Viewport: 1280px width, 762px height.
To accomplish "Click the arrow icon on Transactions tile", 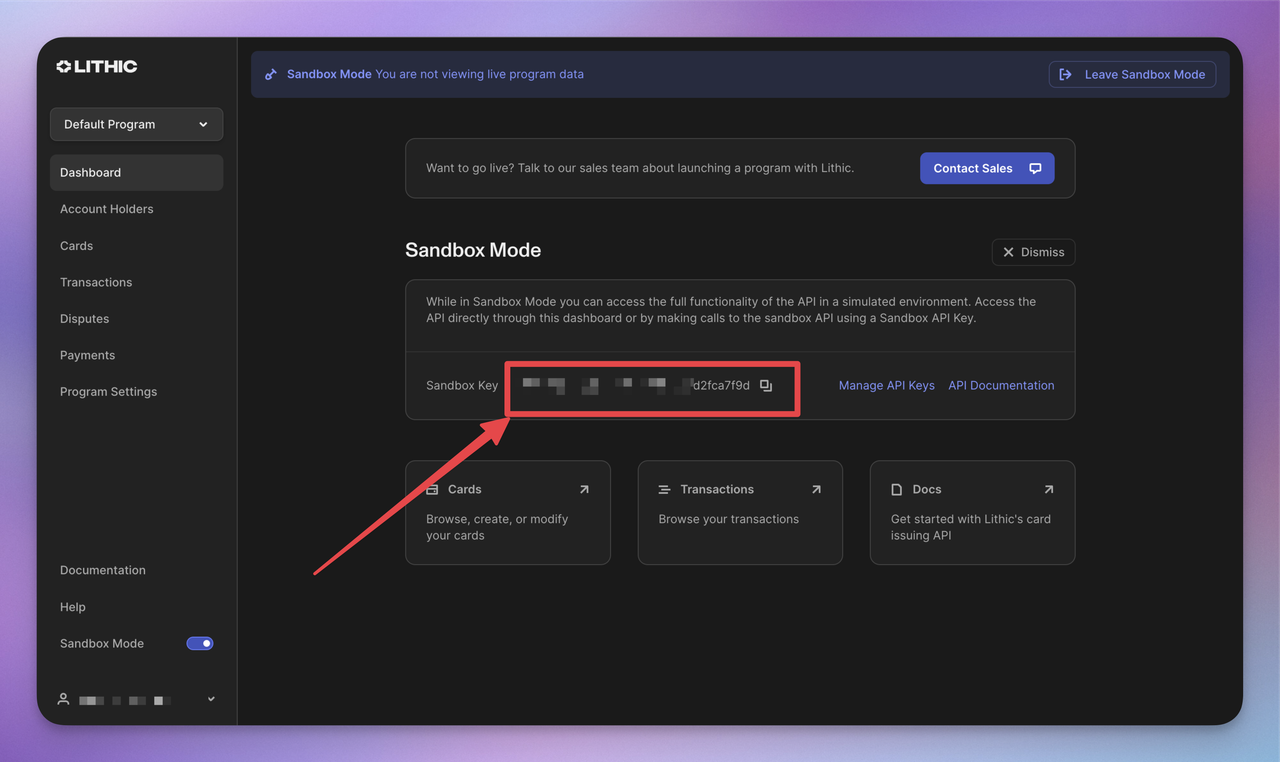I will [816, 489].
